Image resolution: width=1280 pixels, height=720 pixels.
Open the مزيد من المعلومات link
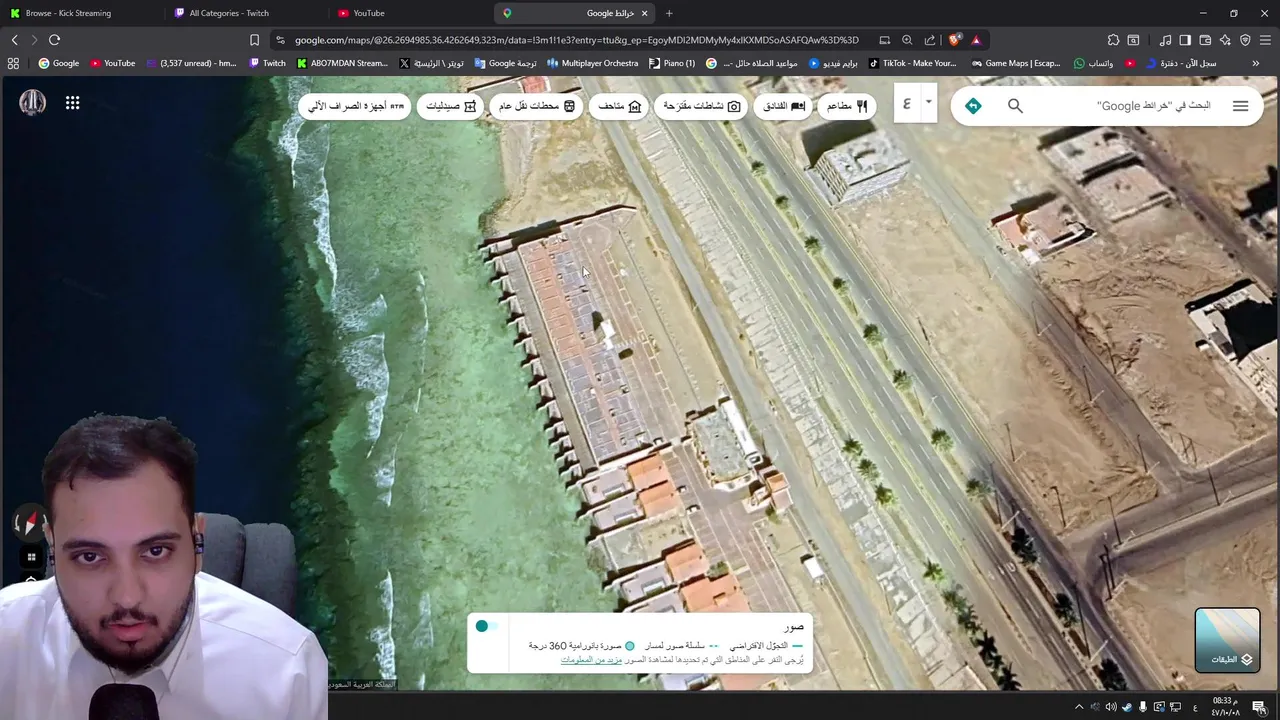[x=591, y=660]
